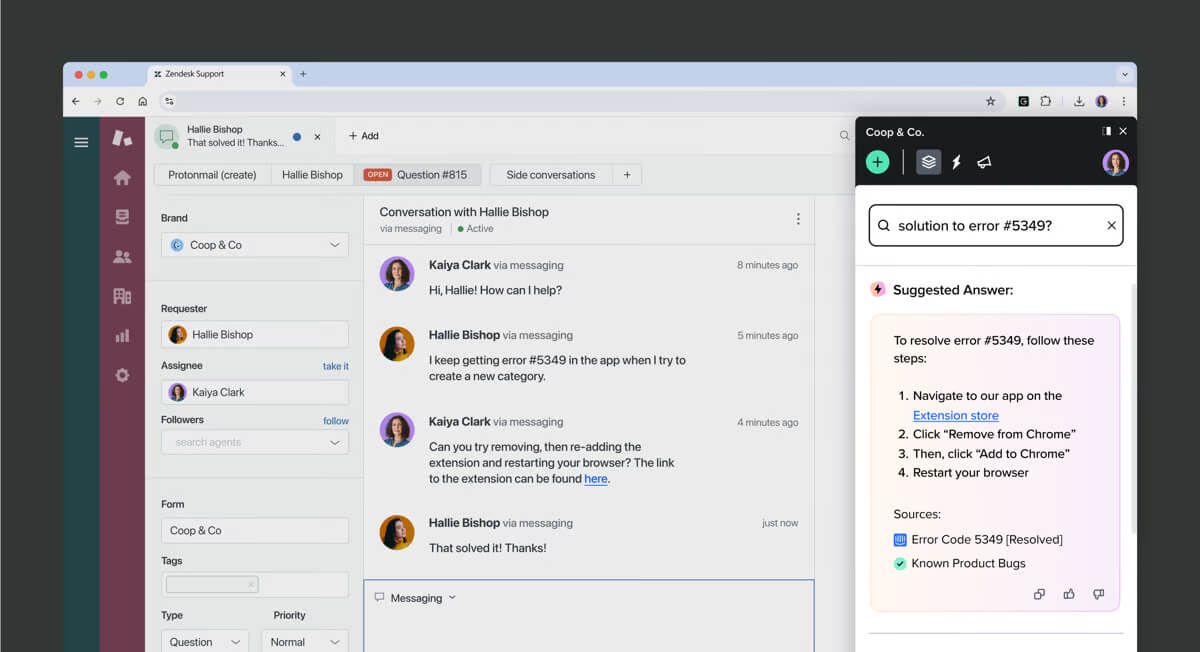Open Chrome downloads icon
The width and height of the screenshot is (1200, 652).
pos(1079,101)
